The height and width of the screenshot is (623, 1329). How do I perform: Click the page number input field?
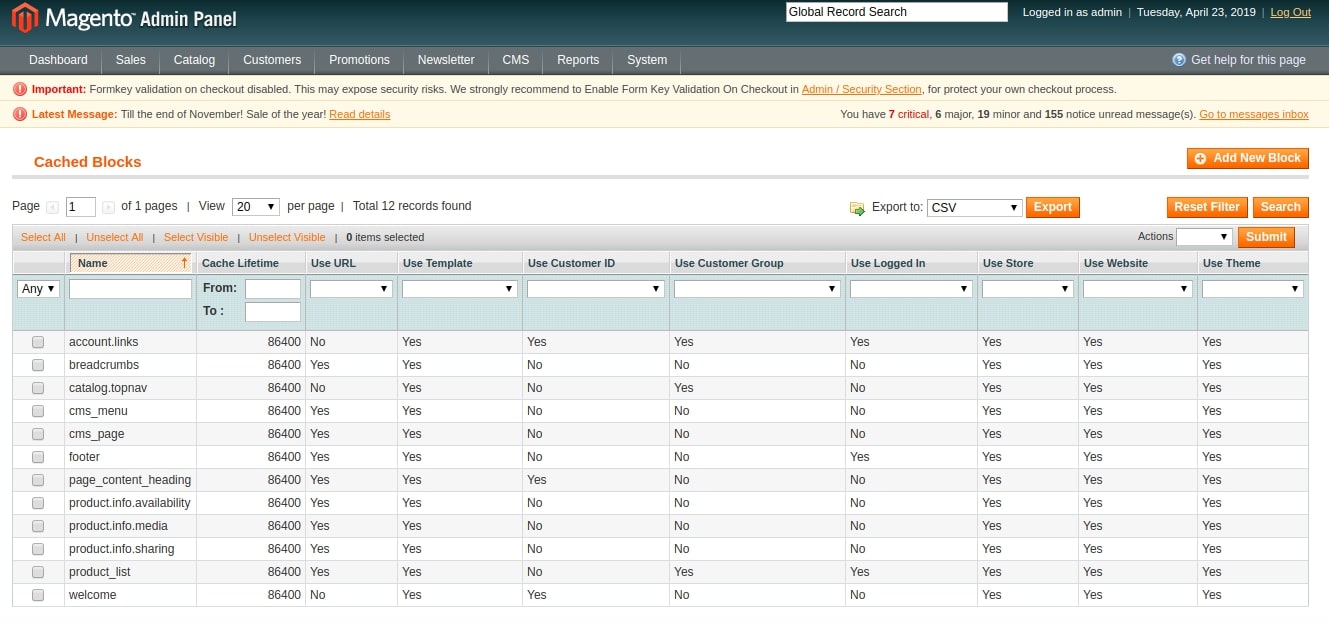pos(81,207)
